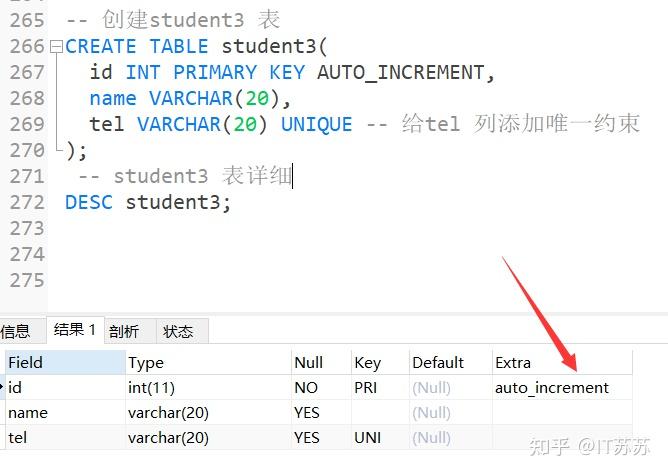Image resolution: width=668 pixels, height=475 pixels.
Task: Click line number 275 in gutter
Action: [x=27, y=280]
